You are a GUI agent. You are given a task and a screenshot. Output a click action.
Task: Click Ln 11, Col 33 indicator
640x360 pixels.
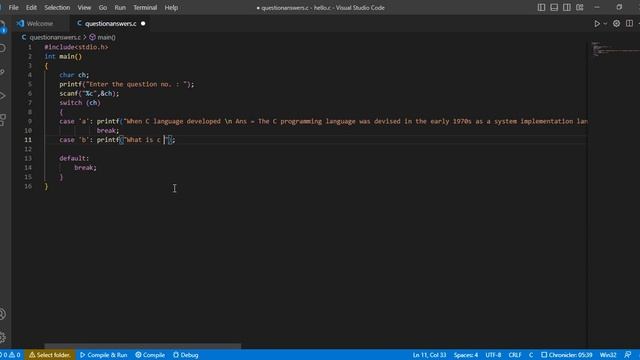tap(429, 355)
